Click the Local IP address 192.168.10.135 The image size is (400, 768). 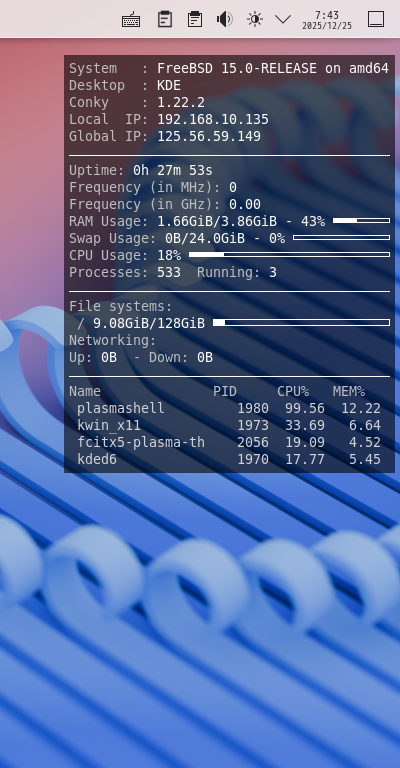tap(213, 120)
